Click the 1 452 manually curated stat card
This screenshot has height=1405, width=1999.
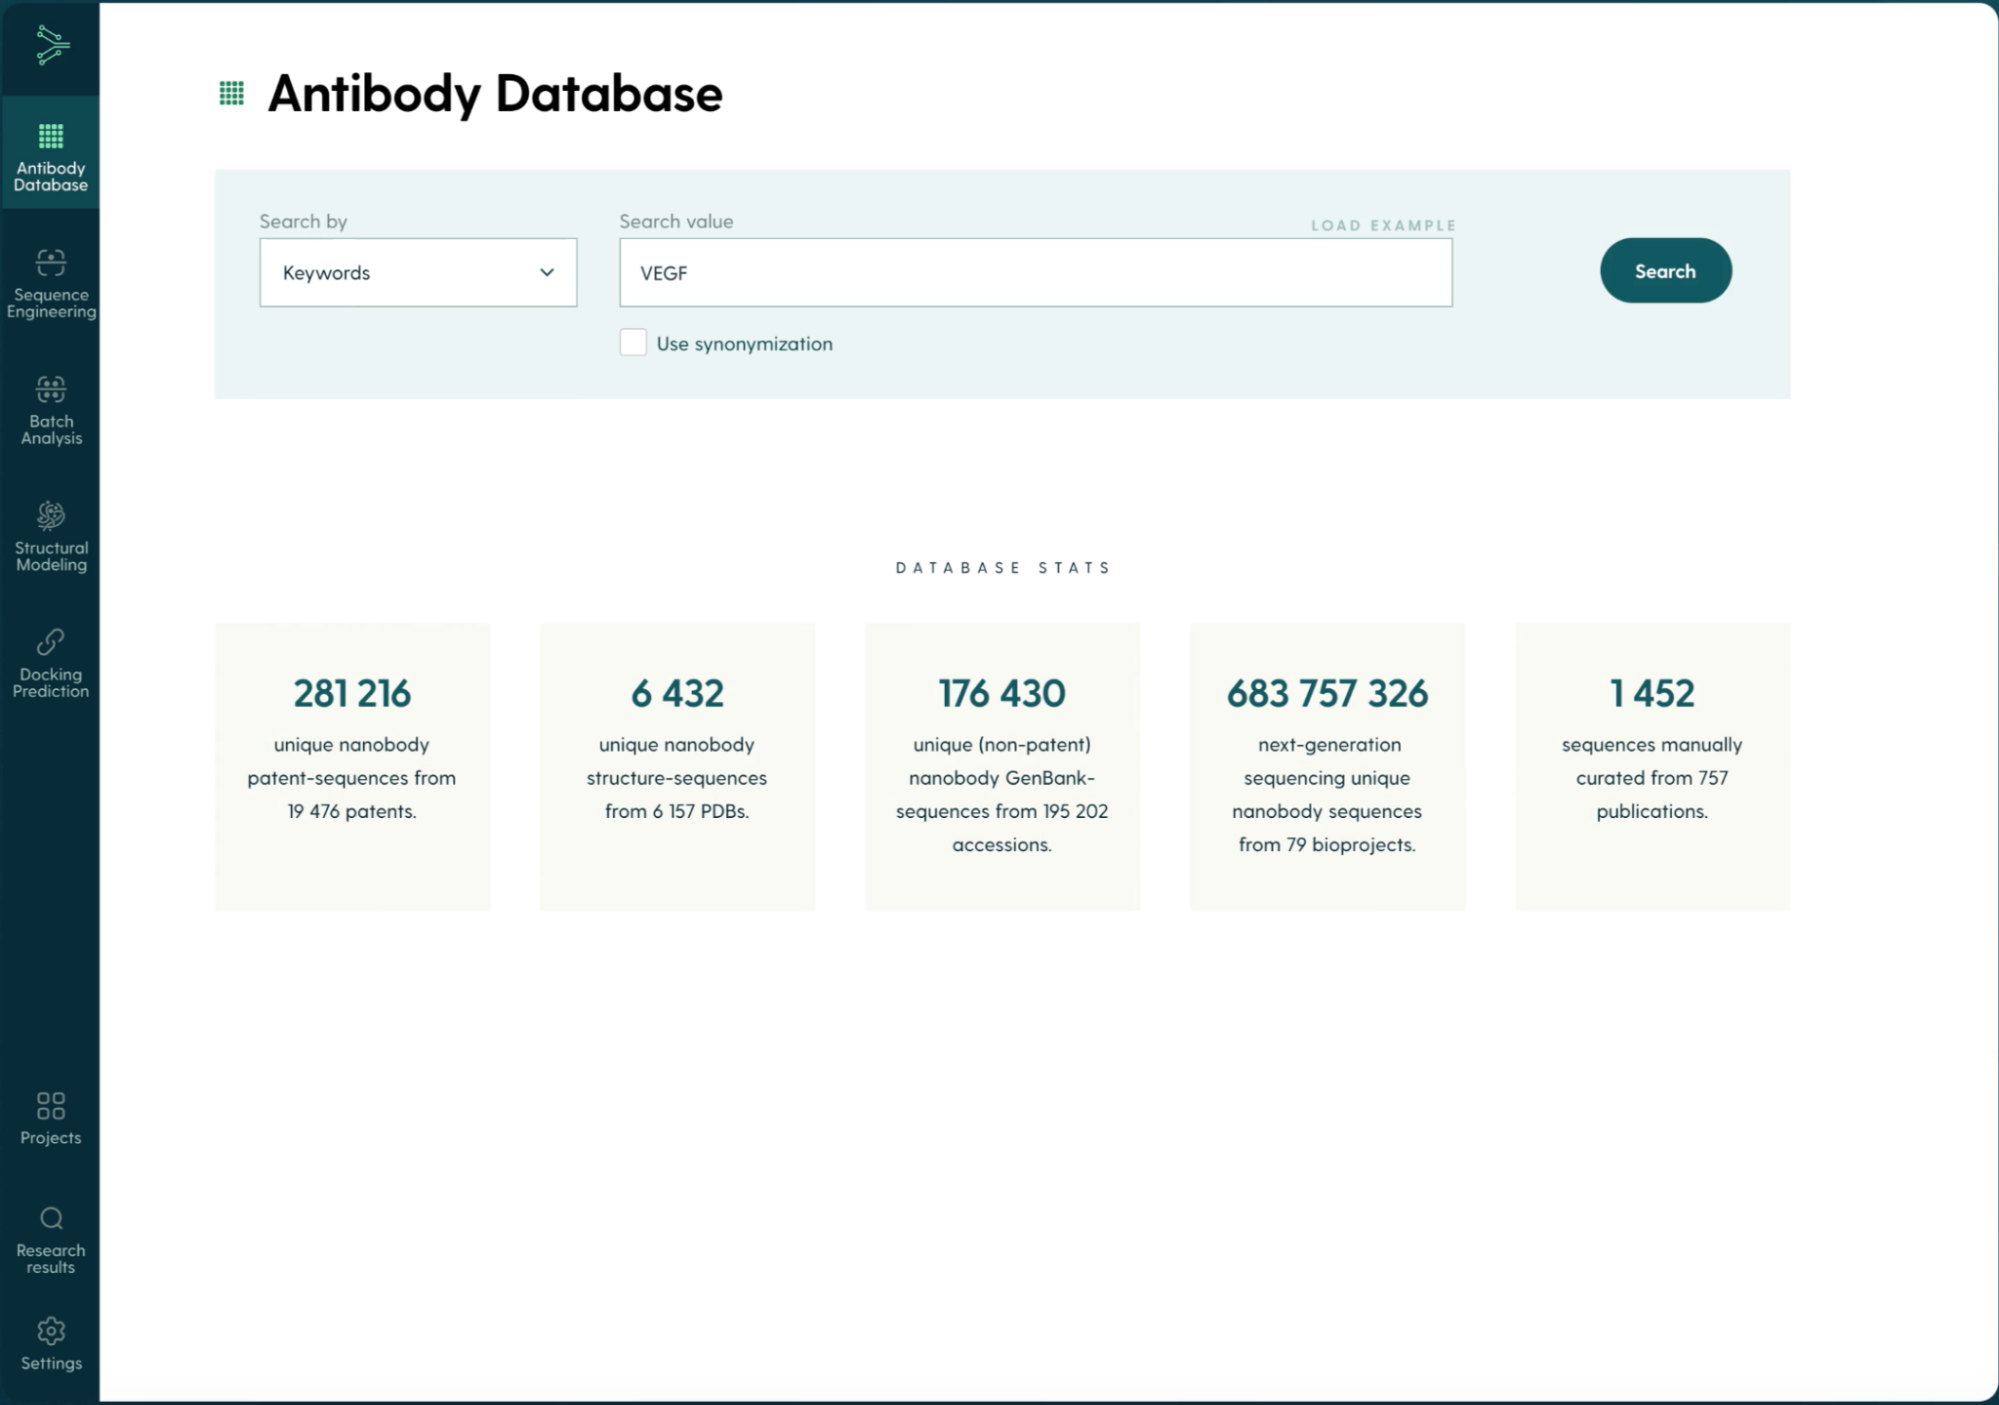click(x=1652, y=766)
